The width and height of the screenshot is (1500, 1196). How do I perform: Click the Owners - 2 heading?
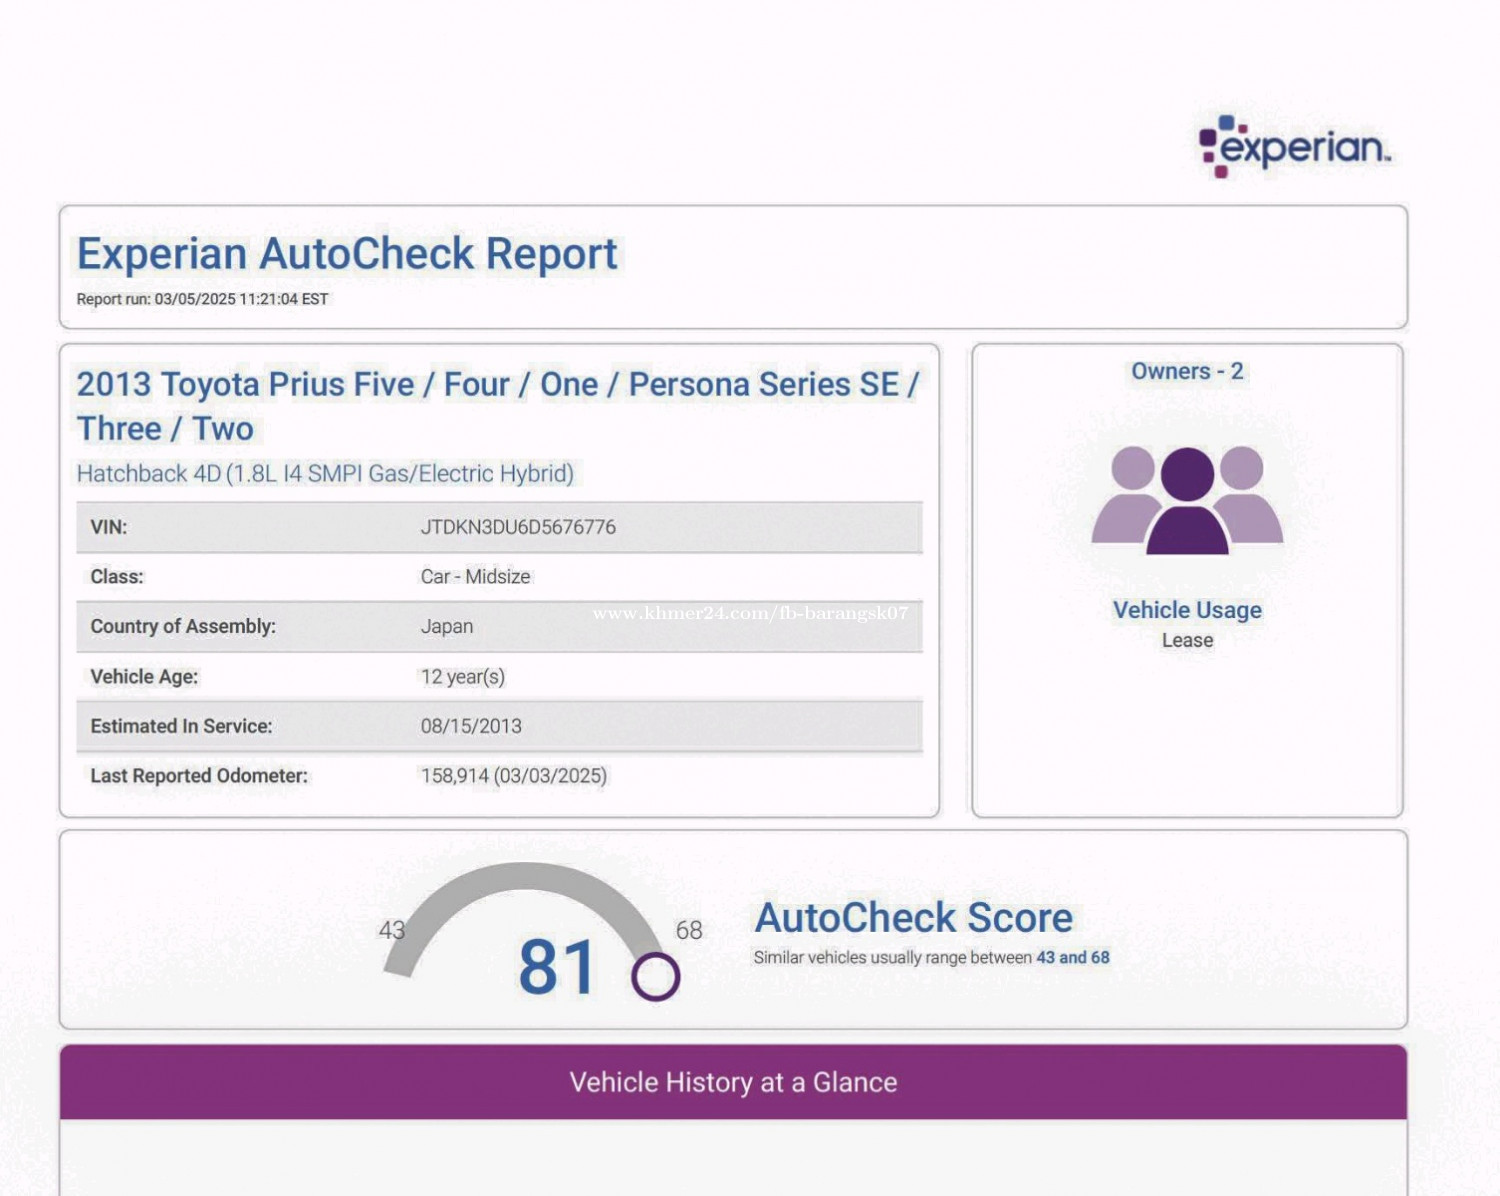1187,371
